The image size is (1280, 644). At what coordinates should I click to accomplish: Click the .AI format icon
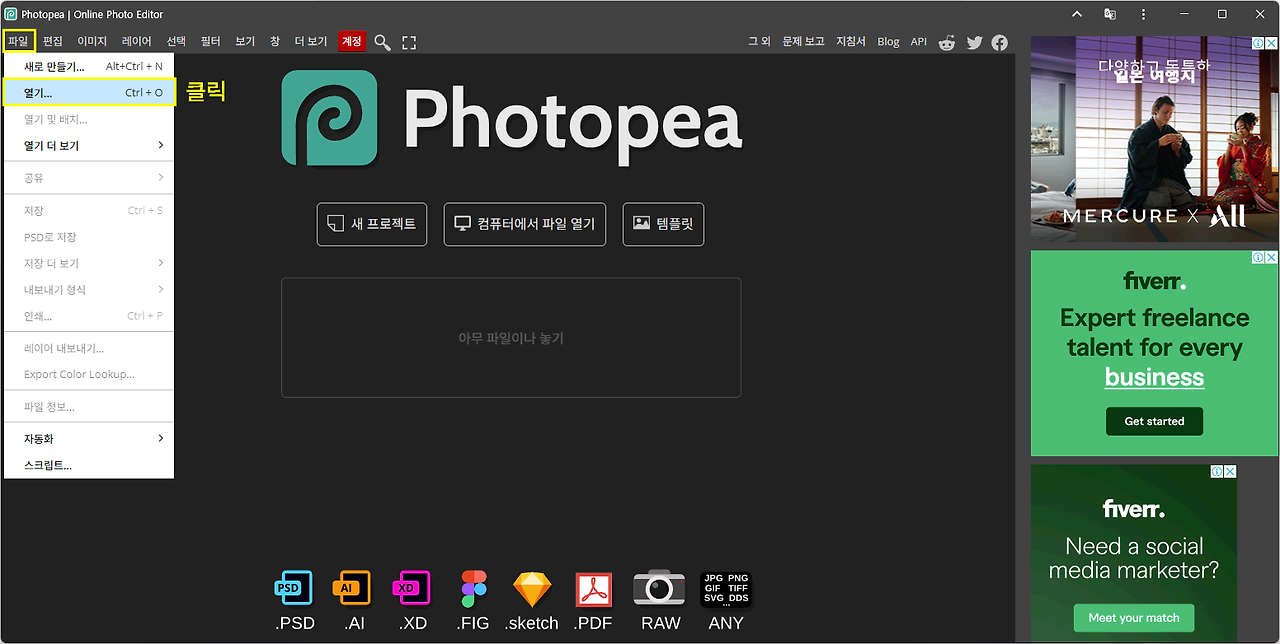coord(352,588)
